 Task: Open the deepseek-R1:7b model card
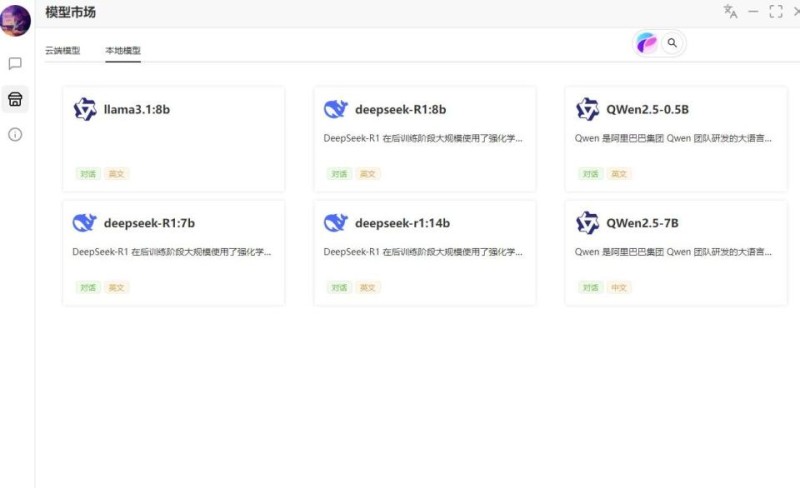click(x=173, y=253)
